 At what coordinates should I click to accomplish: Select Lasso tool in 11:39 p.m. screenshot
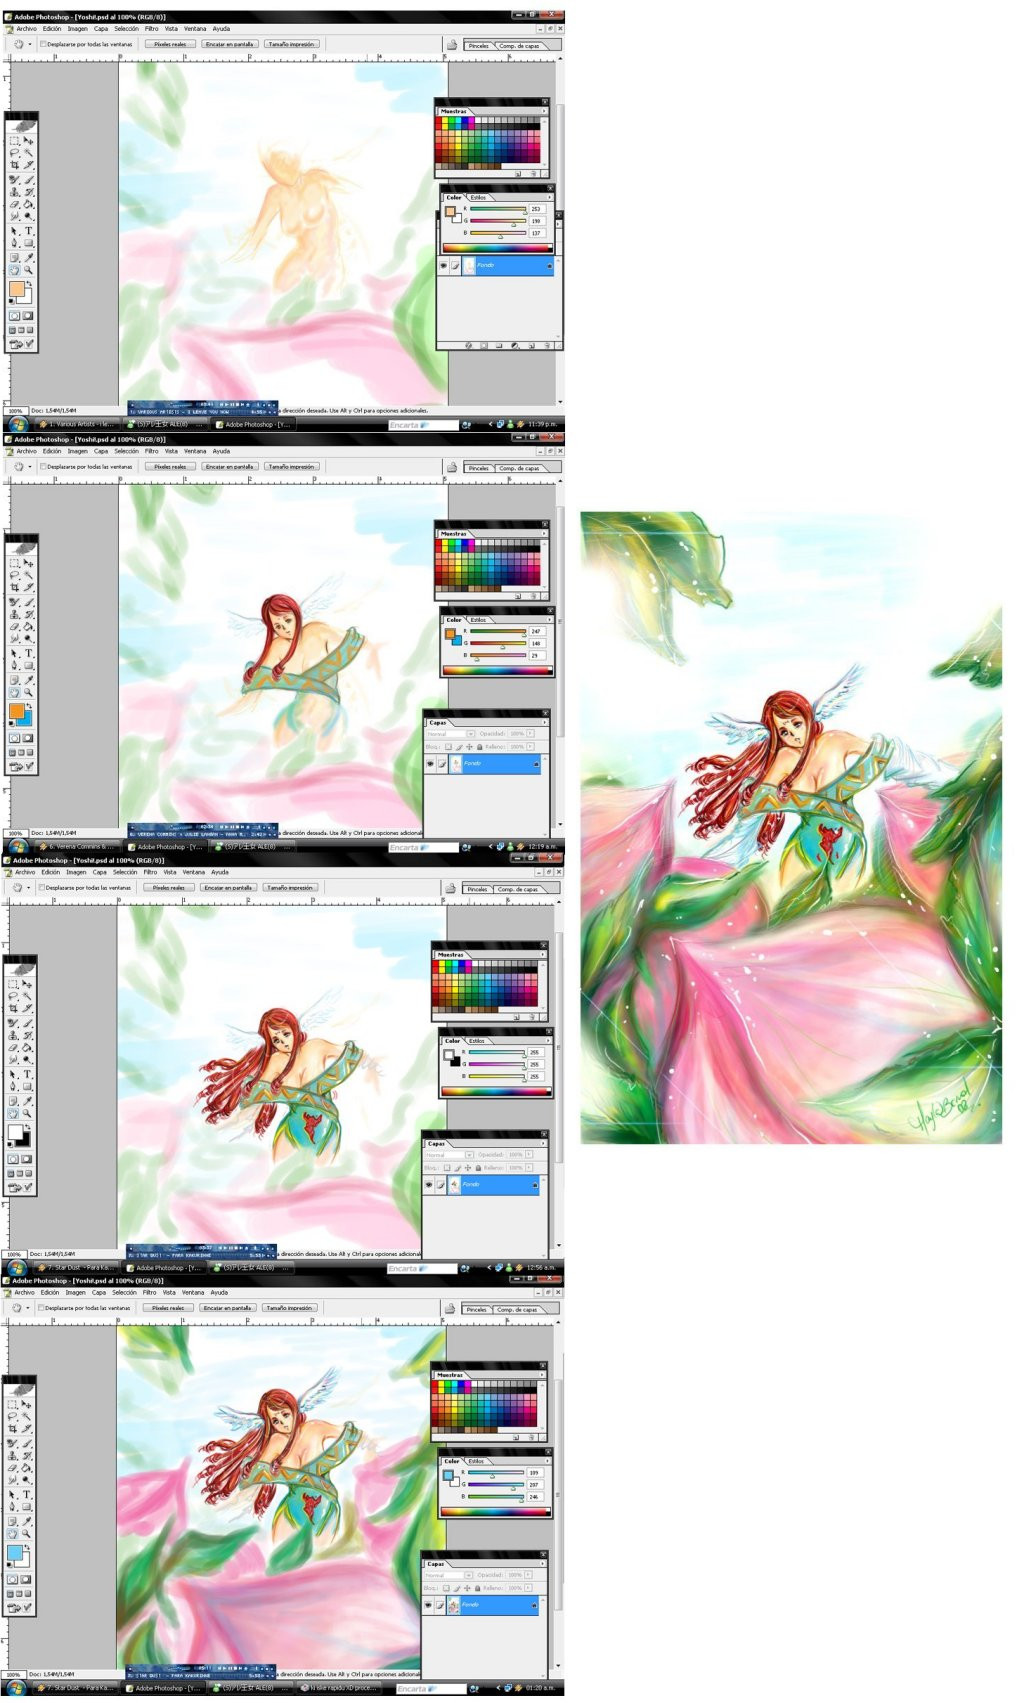click(x=14, y=153)
